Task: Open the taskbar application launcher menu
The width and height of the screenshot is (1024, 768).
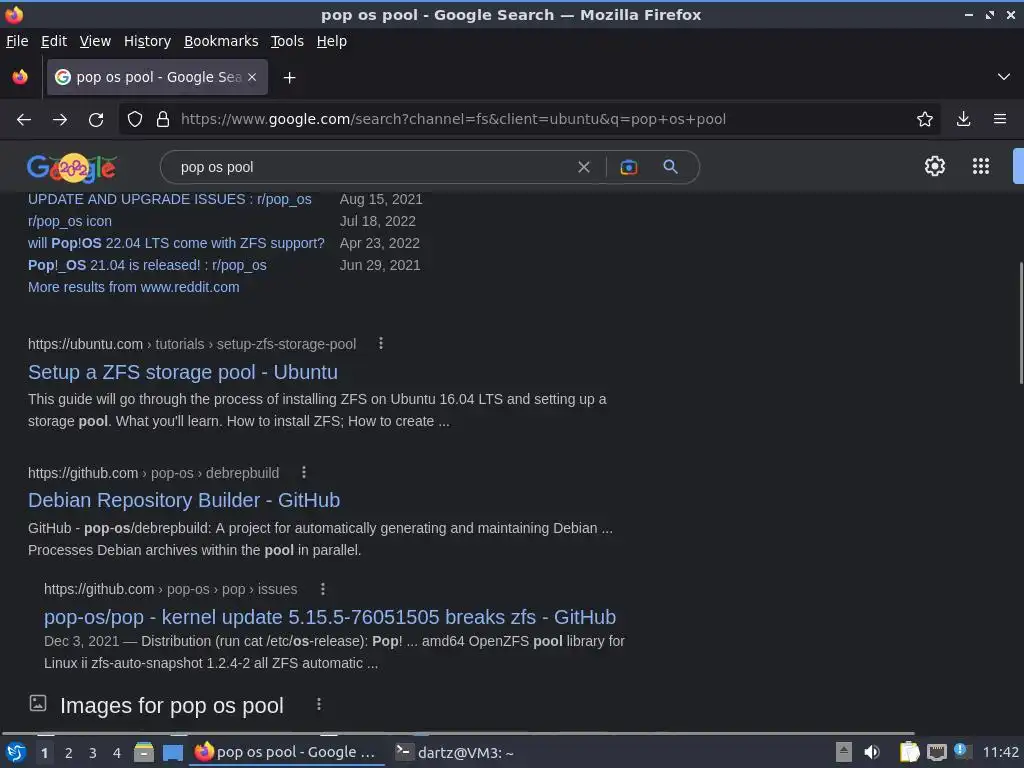Action: 16,752
